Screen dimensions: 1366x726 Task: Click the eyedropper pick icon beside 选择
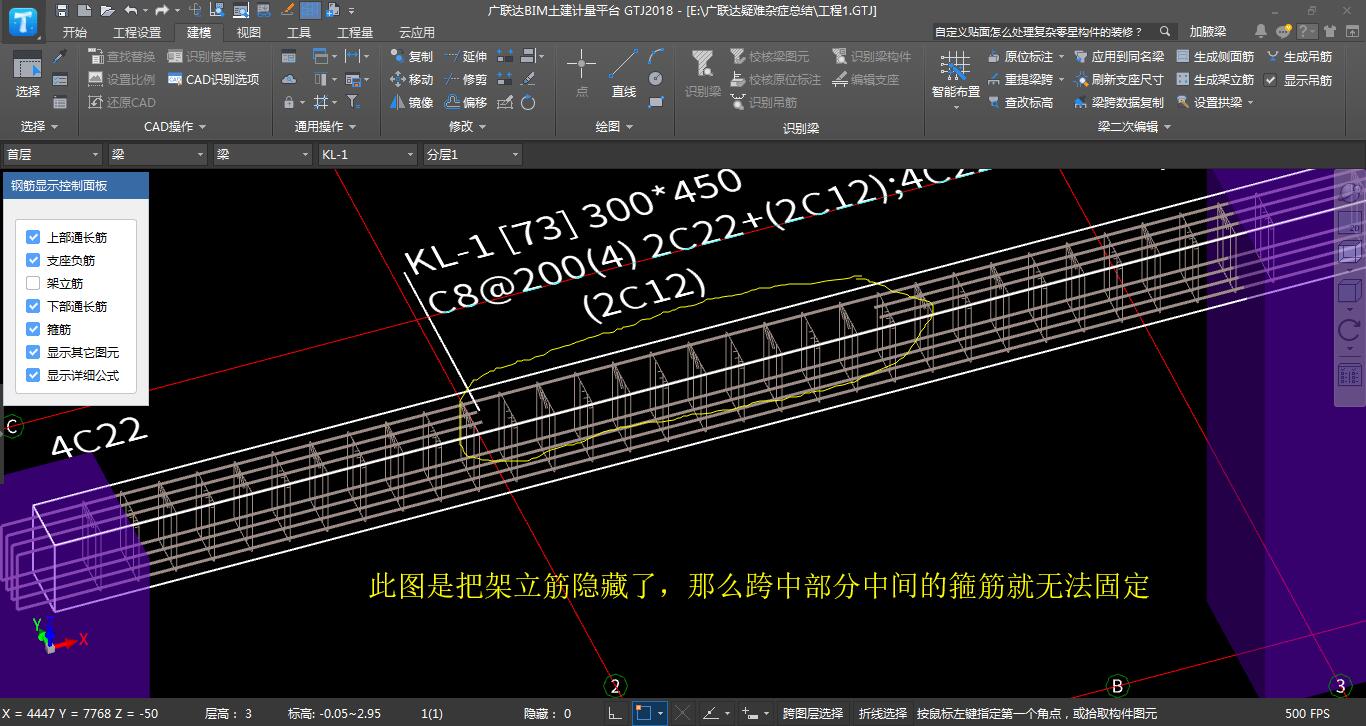point(60,57)
